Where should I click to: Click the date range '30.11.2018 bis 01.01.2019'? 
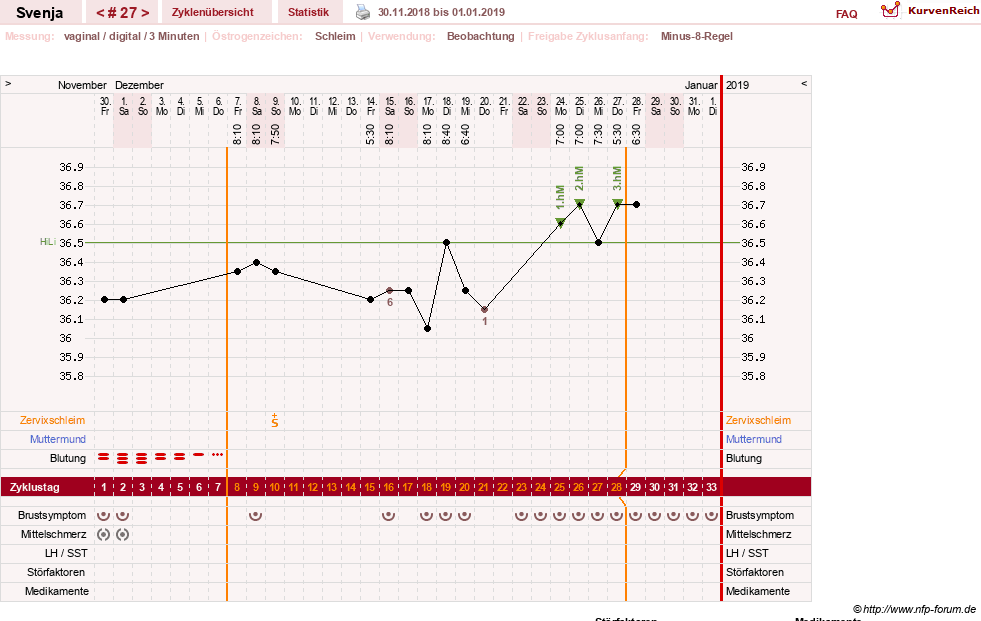pos(441,12)
